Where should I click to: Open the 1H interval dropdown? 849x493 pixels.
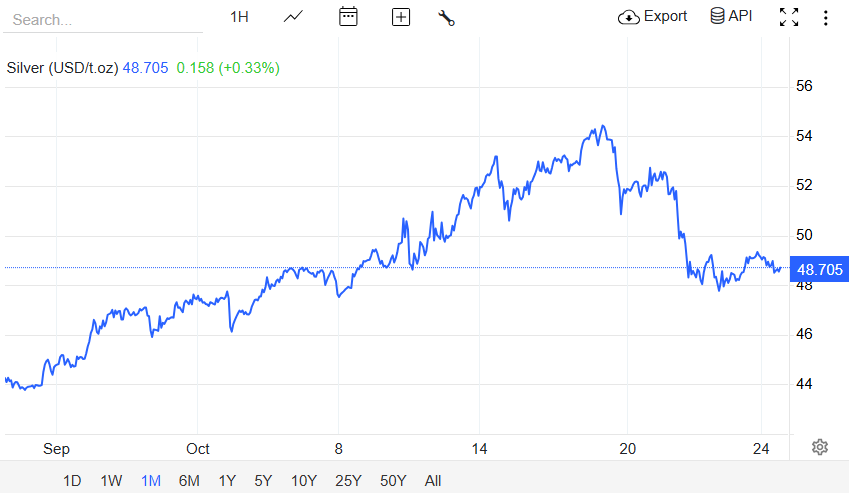point(239,17)
